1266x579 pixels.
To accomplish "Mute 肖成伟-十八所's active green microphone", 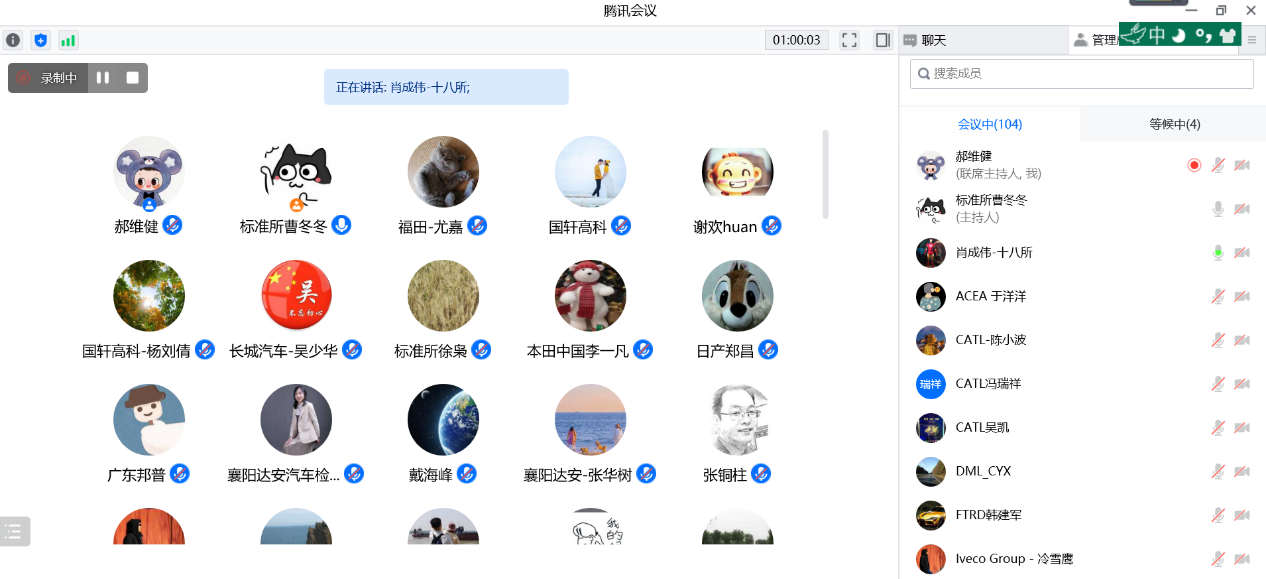I will [1217, 253].
